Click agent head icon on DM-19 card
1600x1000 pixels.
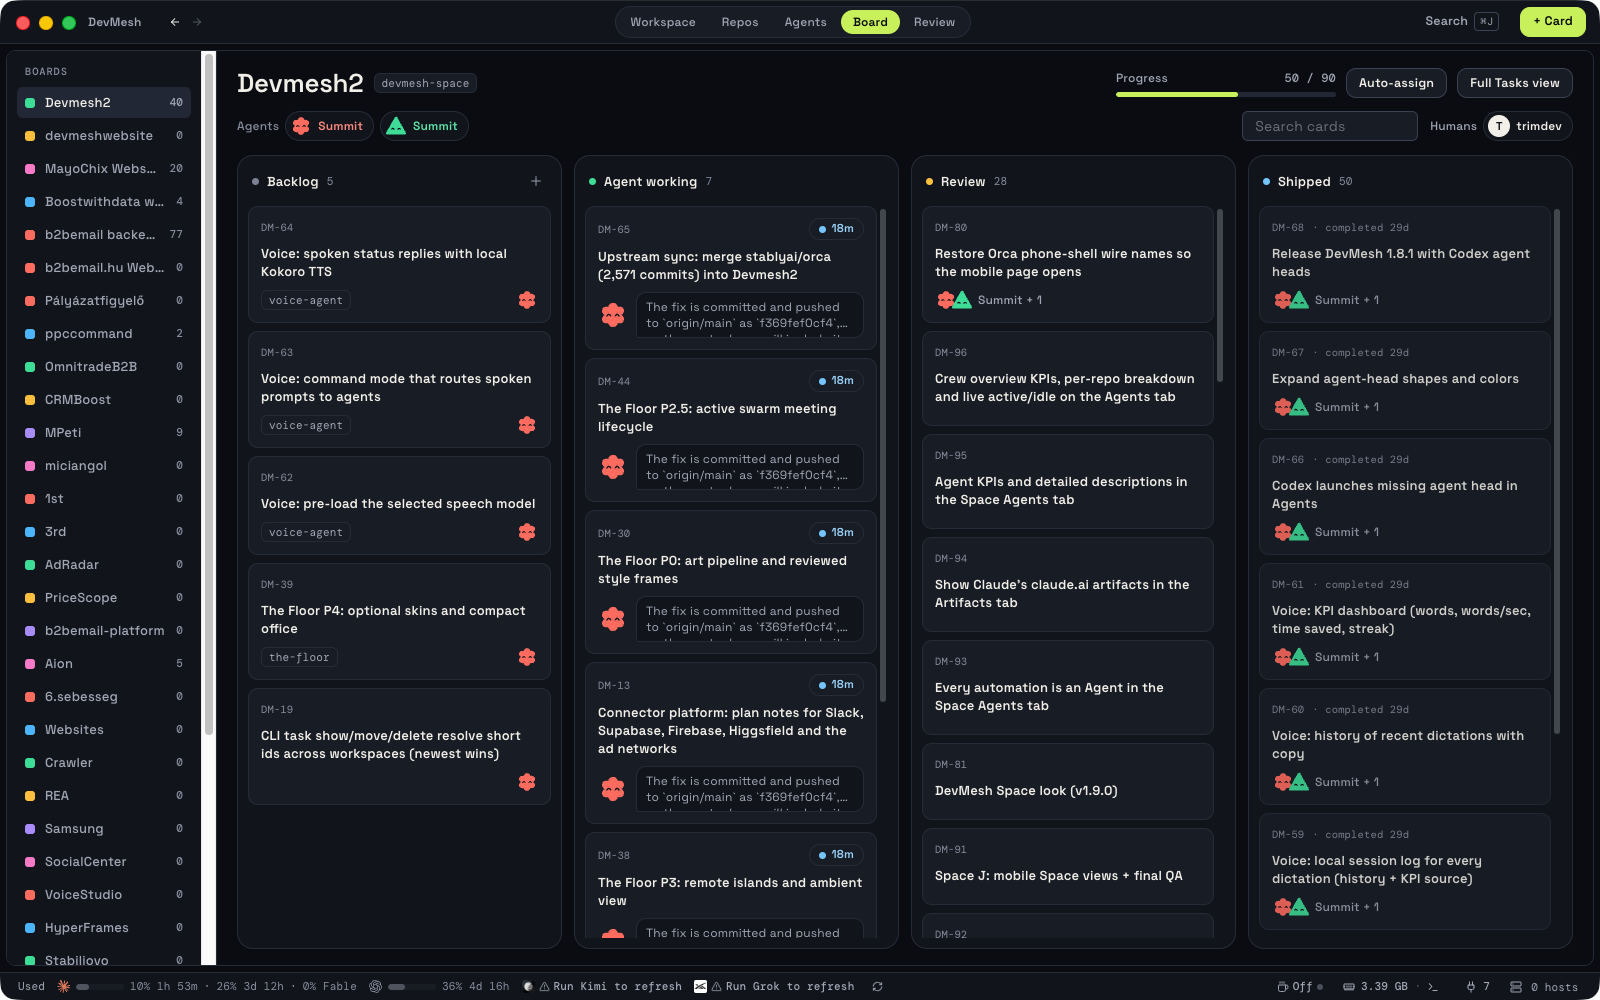click(x=527, y=782)
